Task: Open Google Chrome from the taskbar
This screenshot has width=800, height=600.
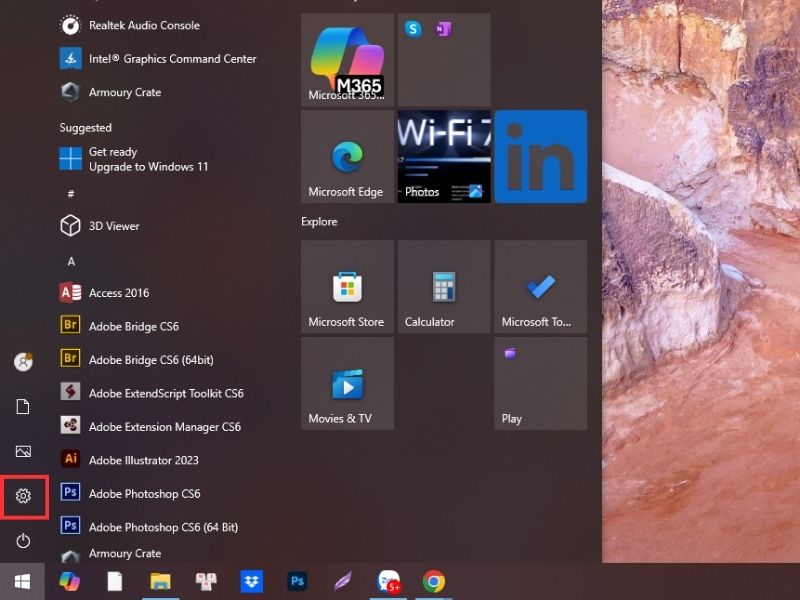Action: coord(433,581)
